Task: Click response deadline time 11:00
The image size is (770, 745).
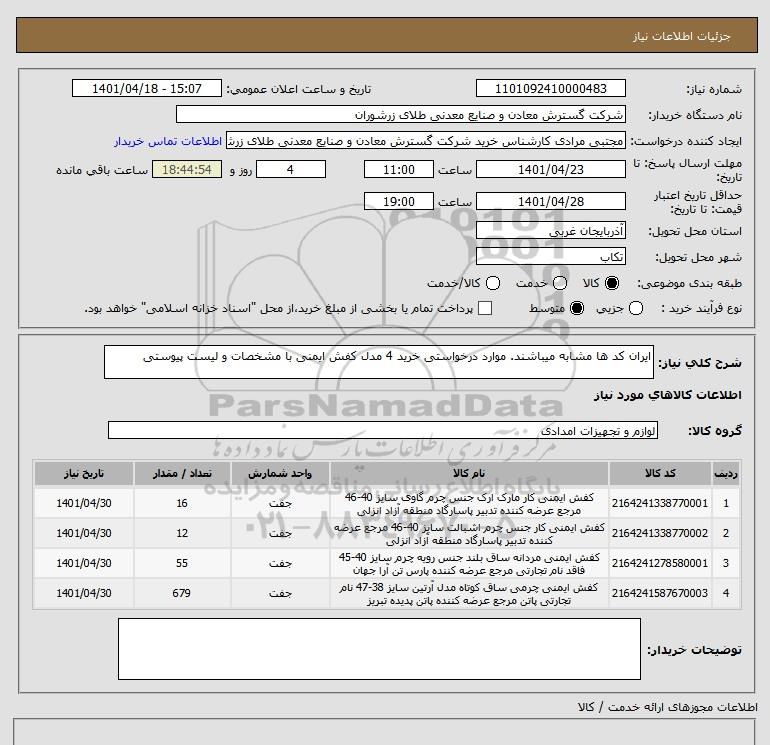Action: 399,169
